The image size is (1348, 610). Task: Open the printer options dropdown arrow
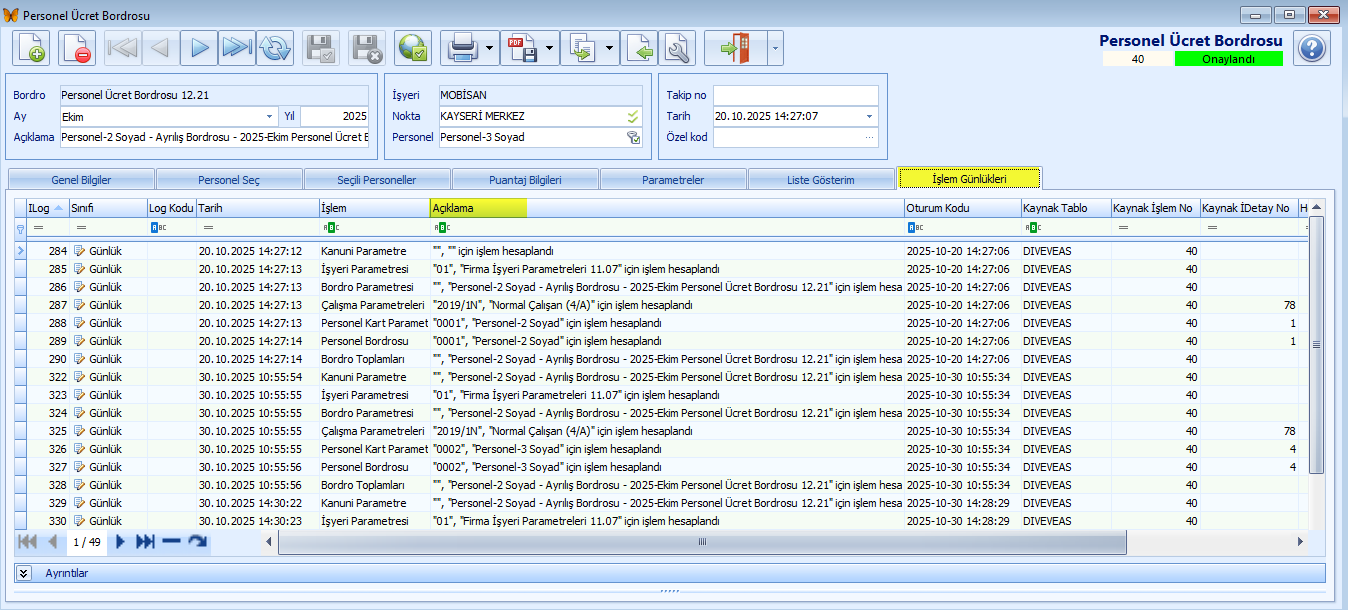[490, 48]
